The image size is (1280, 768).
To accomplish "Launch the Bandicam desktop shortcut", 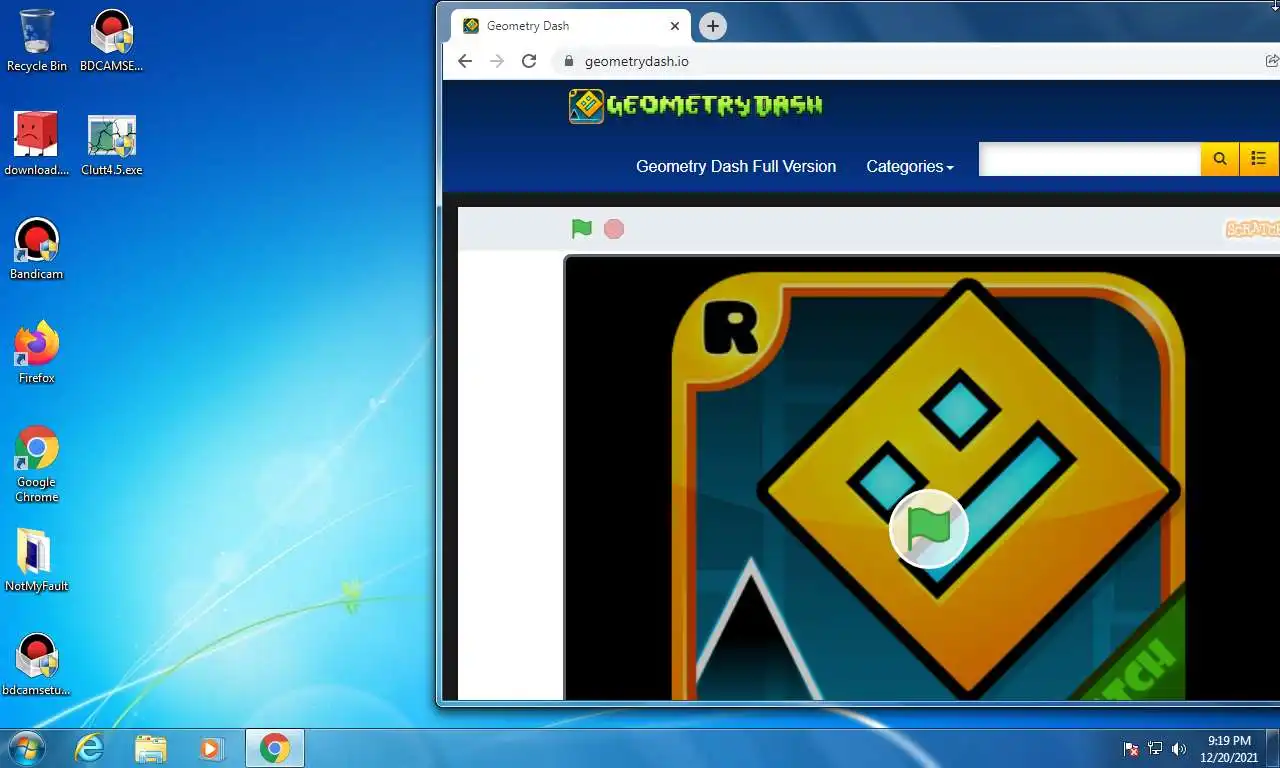I will [x=37, y=248].
